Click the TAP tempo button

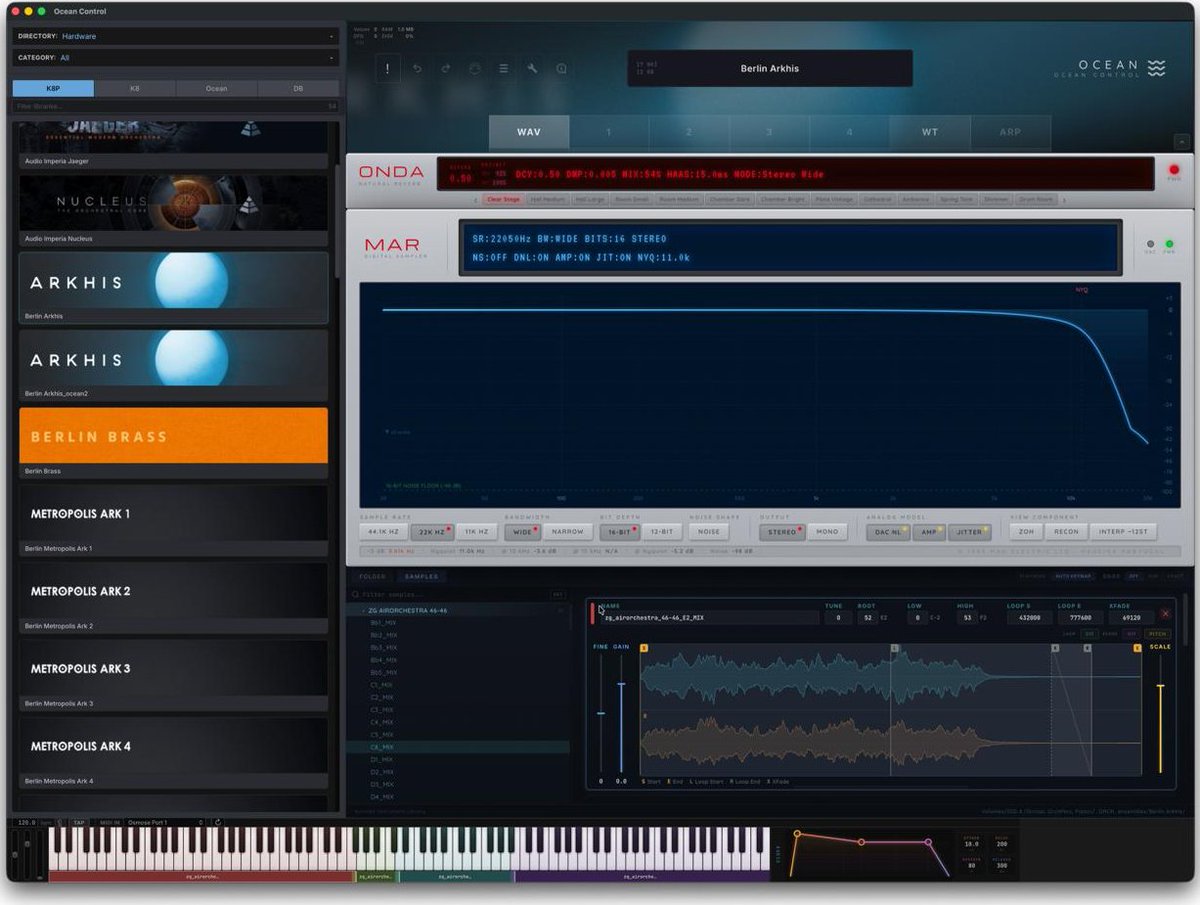click(79, 823)
